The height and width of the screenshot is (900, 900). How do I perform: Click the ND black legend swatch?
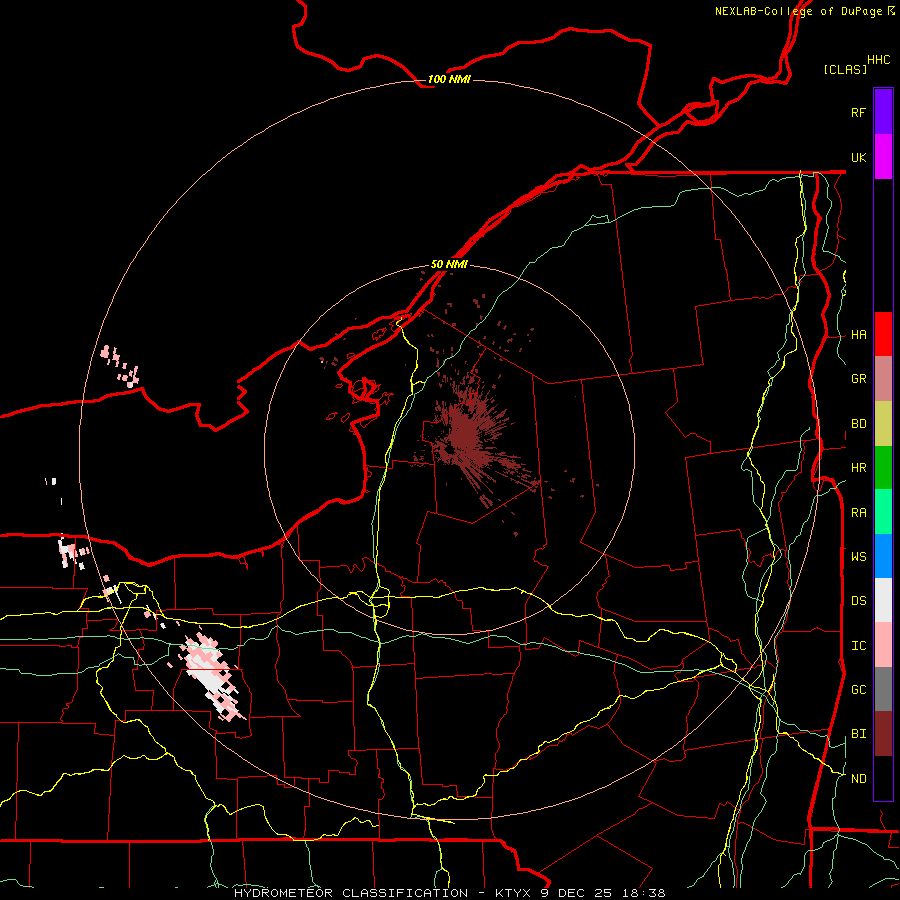[883, 778]
